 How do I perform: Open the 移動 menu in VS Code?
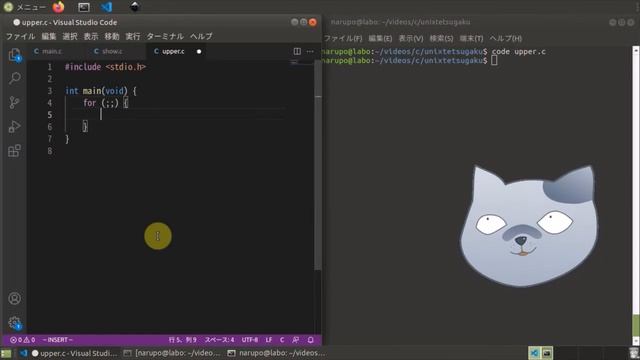click(112, 36)
